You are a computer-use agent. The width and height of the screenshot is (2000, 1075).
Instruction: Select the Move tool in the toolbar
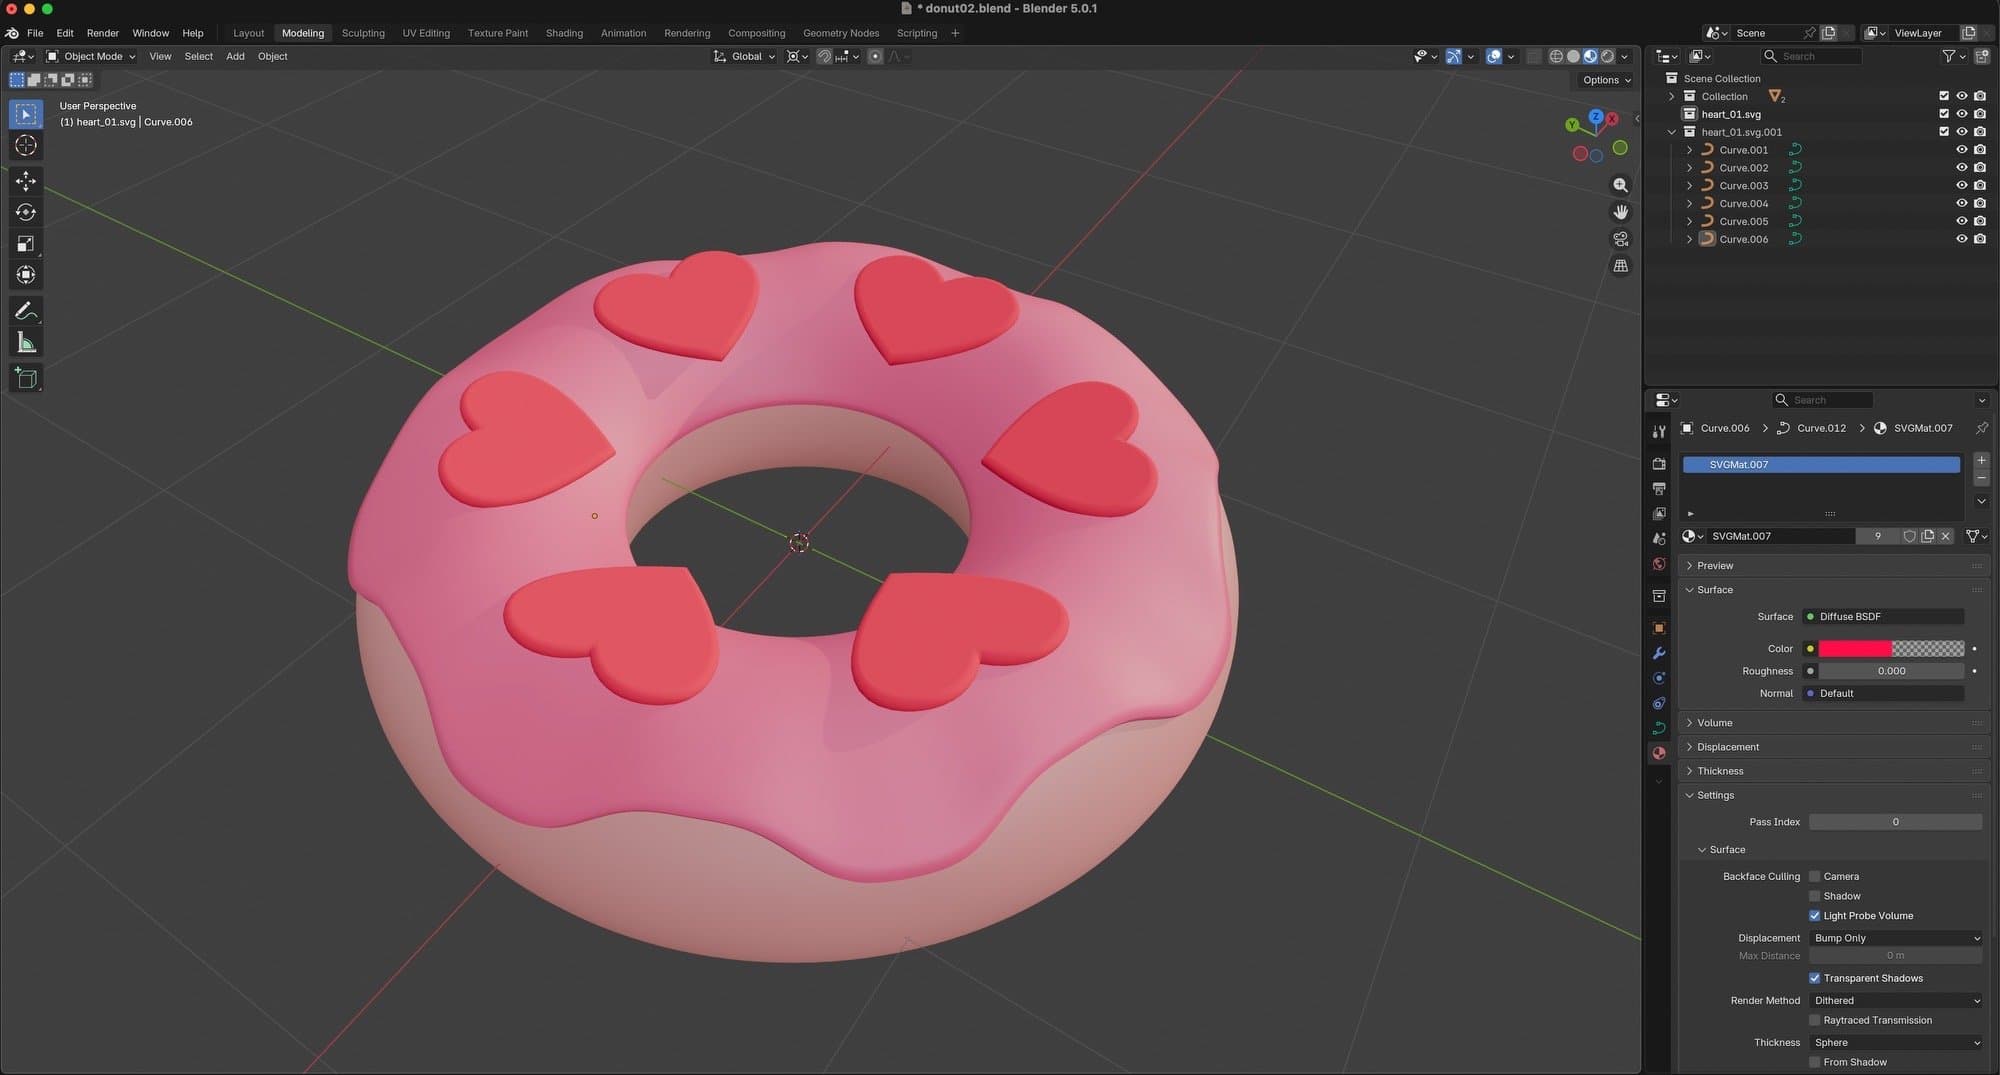point(26,181)
